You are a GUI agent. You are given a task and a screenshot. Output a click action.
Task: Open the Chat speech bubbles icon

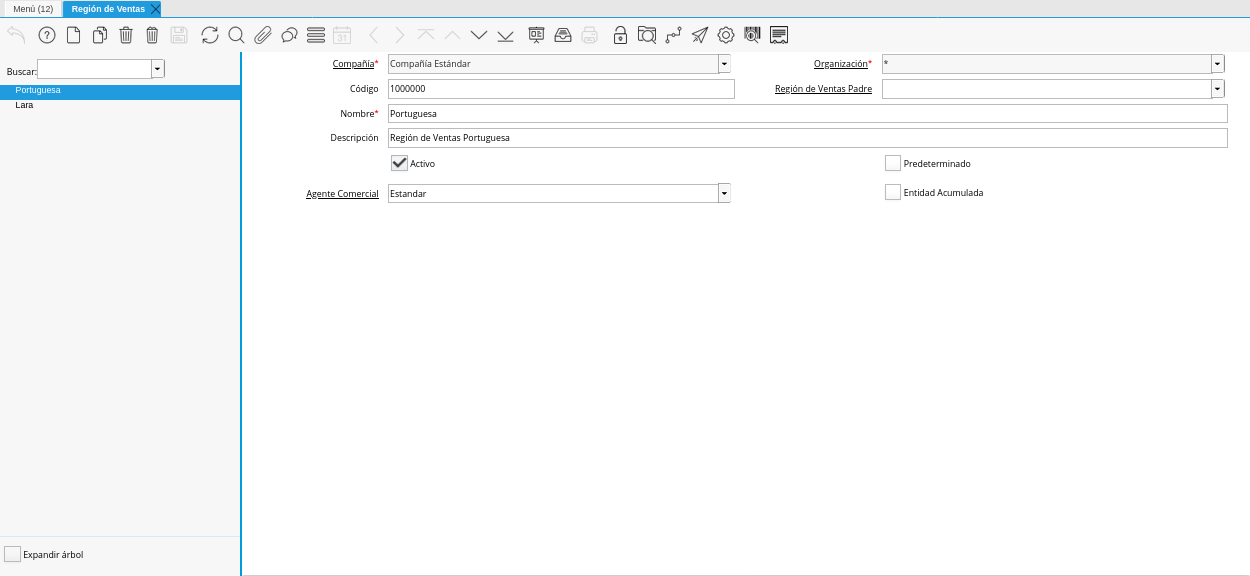click(x=289, y=35)
